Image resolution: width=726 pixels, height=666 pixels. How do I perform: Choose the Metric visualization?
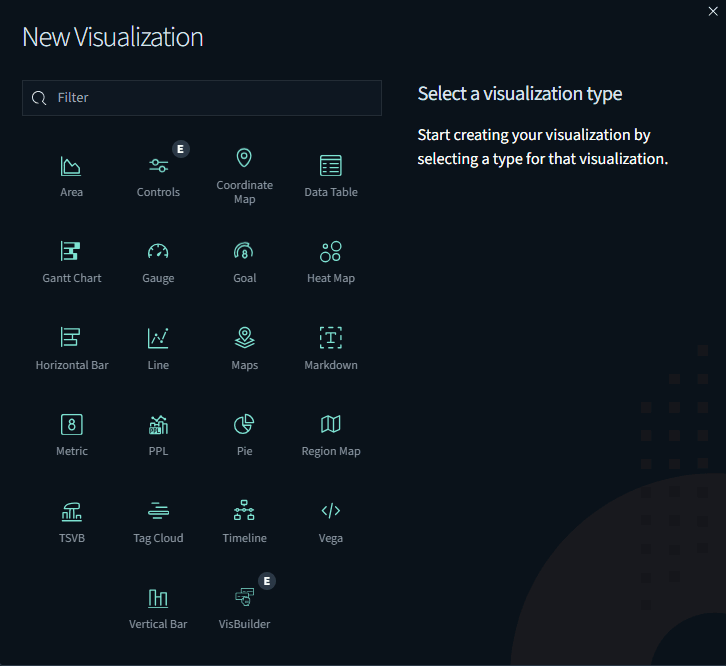click(x=71, y=435)
